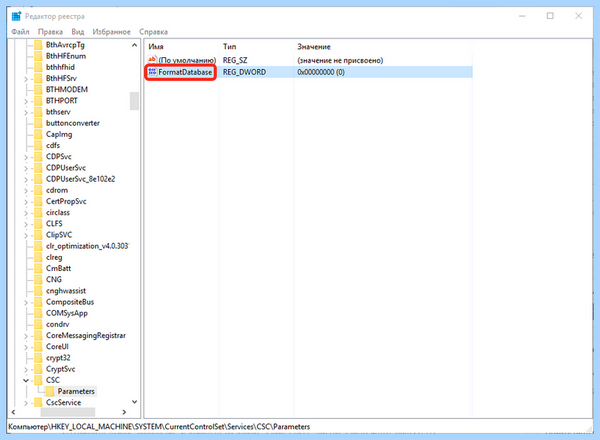The width and height of the screenshot is (600, 440).
Task: Click the condrv folder icon
Action: [x=38, y=324]
